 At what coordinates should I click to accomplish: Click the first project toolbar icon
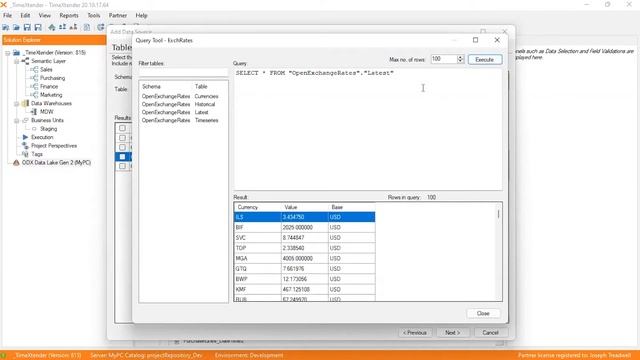[6, 27]
